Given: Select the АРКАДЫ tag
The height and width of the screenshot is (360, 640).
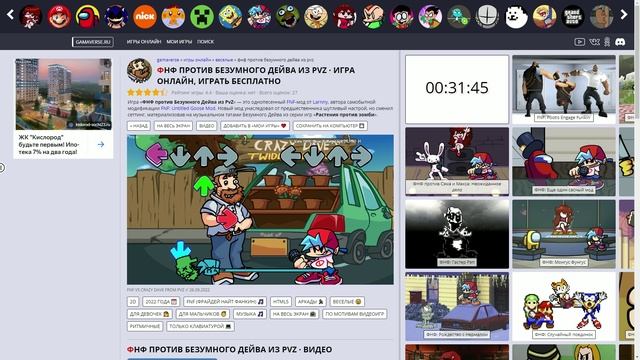Looking at the screenshot, I should pos(311,302).
